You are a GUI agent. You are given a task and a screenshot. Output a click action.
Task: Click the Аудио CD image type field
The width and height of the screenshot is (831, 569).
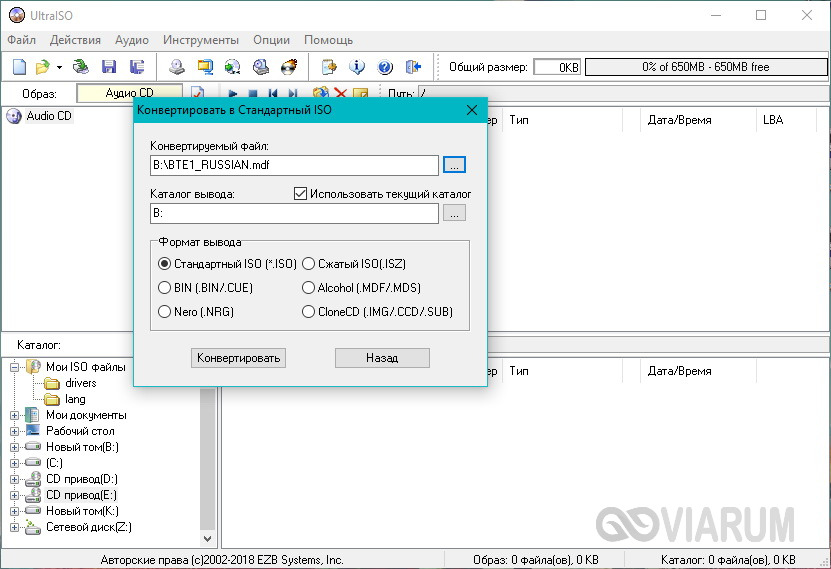pos(130,93)
